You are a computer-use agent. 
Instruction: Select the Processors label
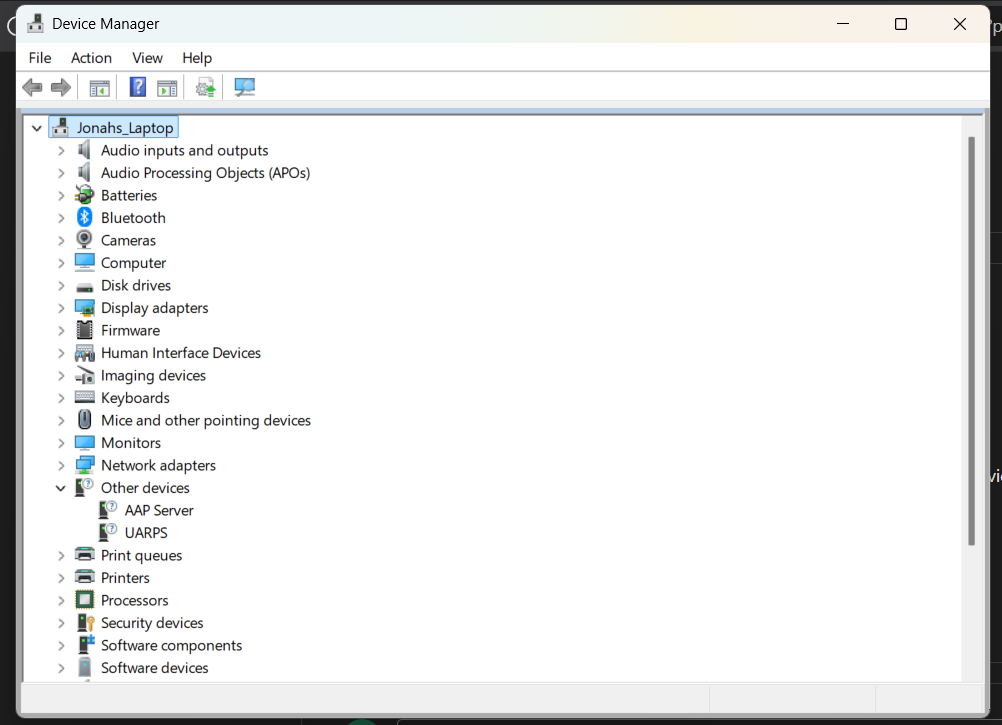[x=134, y=600]
